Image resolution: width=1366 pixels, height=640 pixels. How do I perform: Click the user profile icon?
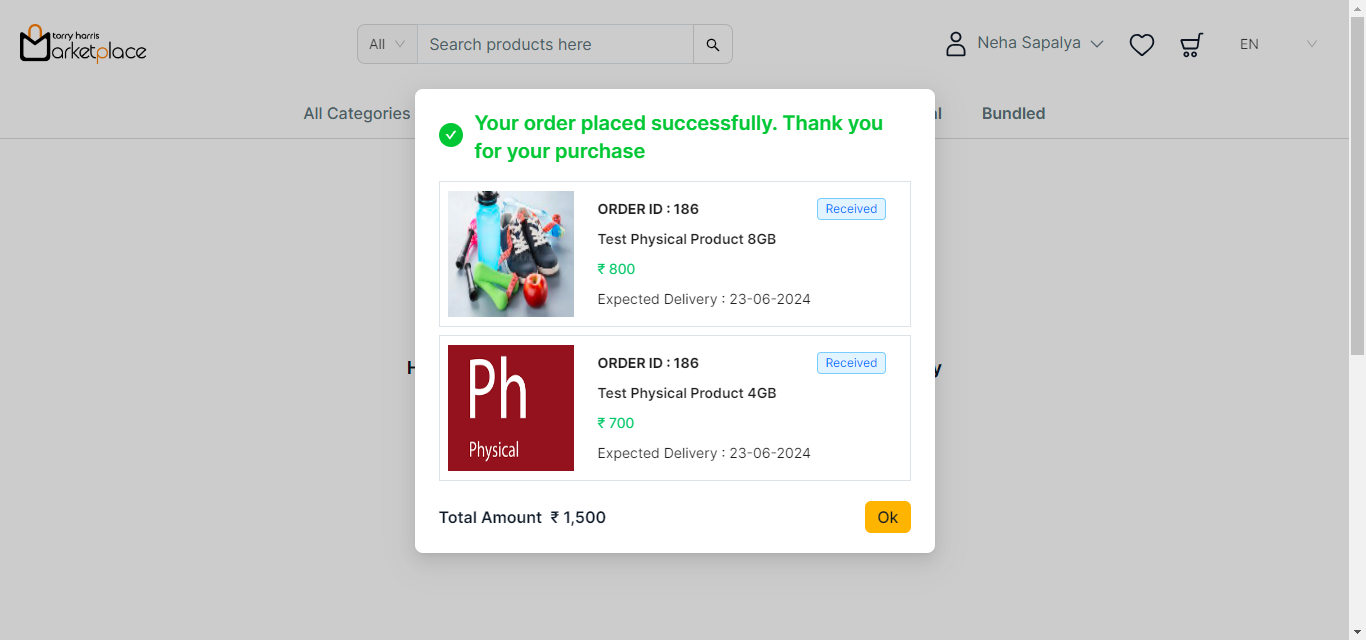tap(956, 44)
